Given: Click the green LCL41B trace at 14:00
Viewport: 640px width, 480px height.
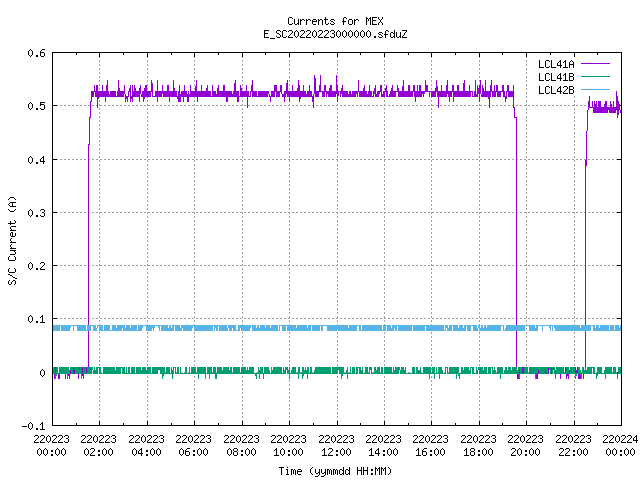Looking at the screenshot, I should (x=384, y=371).
